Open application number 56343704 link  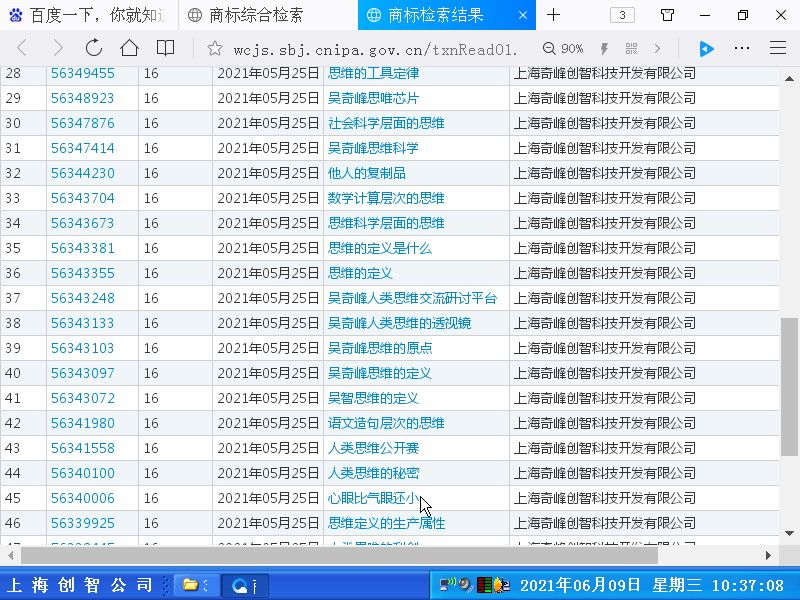coord(83,198)
